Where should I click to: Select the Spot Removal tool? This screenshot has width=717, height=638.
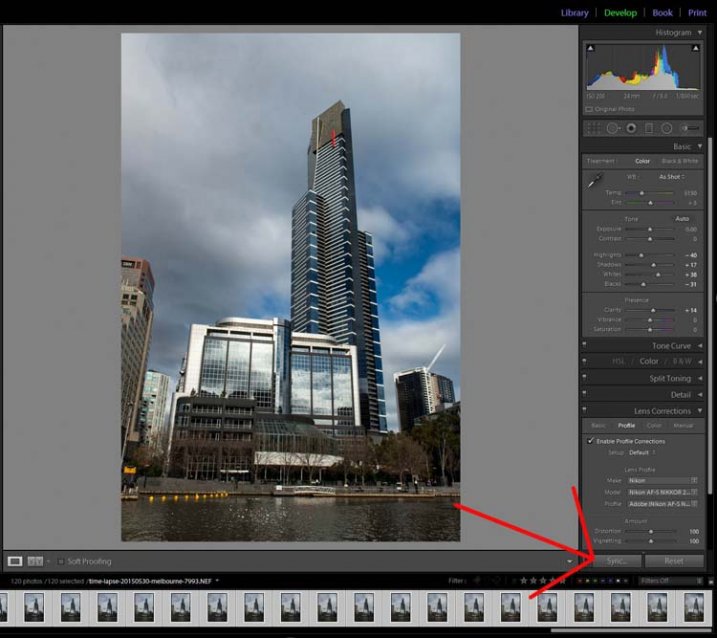coord(612,128)
